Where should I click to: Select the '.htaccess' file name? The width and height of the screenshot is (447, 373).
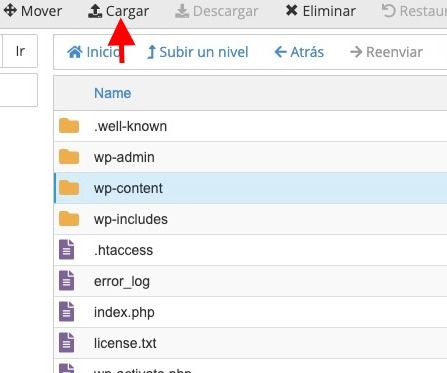(123, 250)
